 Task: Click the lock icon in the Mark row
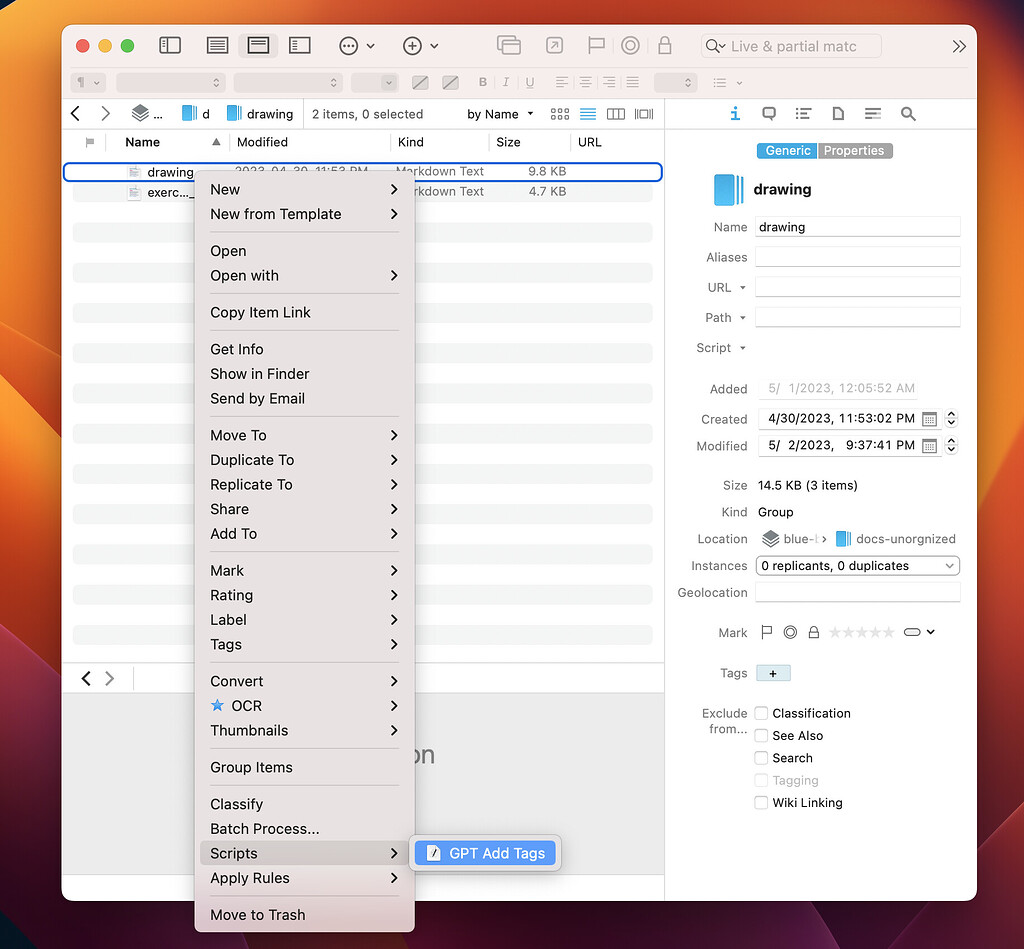(x=815, y=631)
